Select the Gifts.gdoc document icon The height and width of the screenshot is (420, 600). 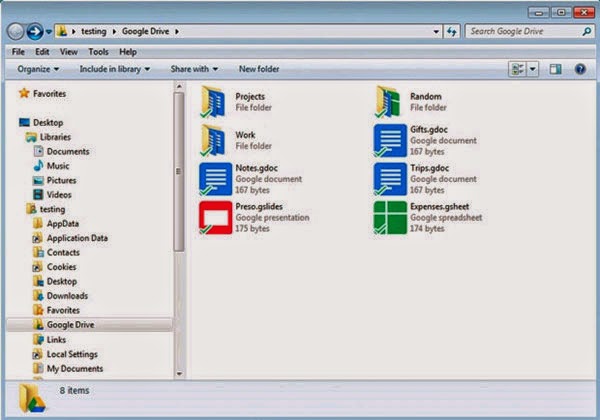point(390,140)
